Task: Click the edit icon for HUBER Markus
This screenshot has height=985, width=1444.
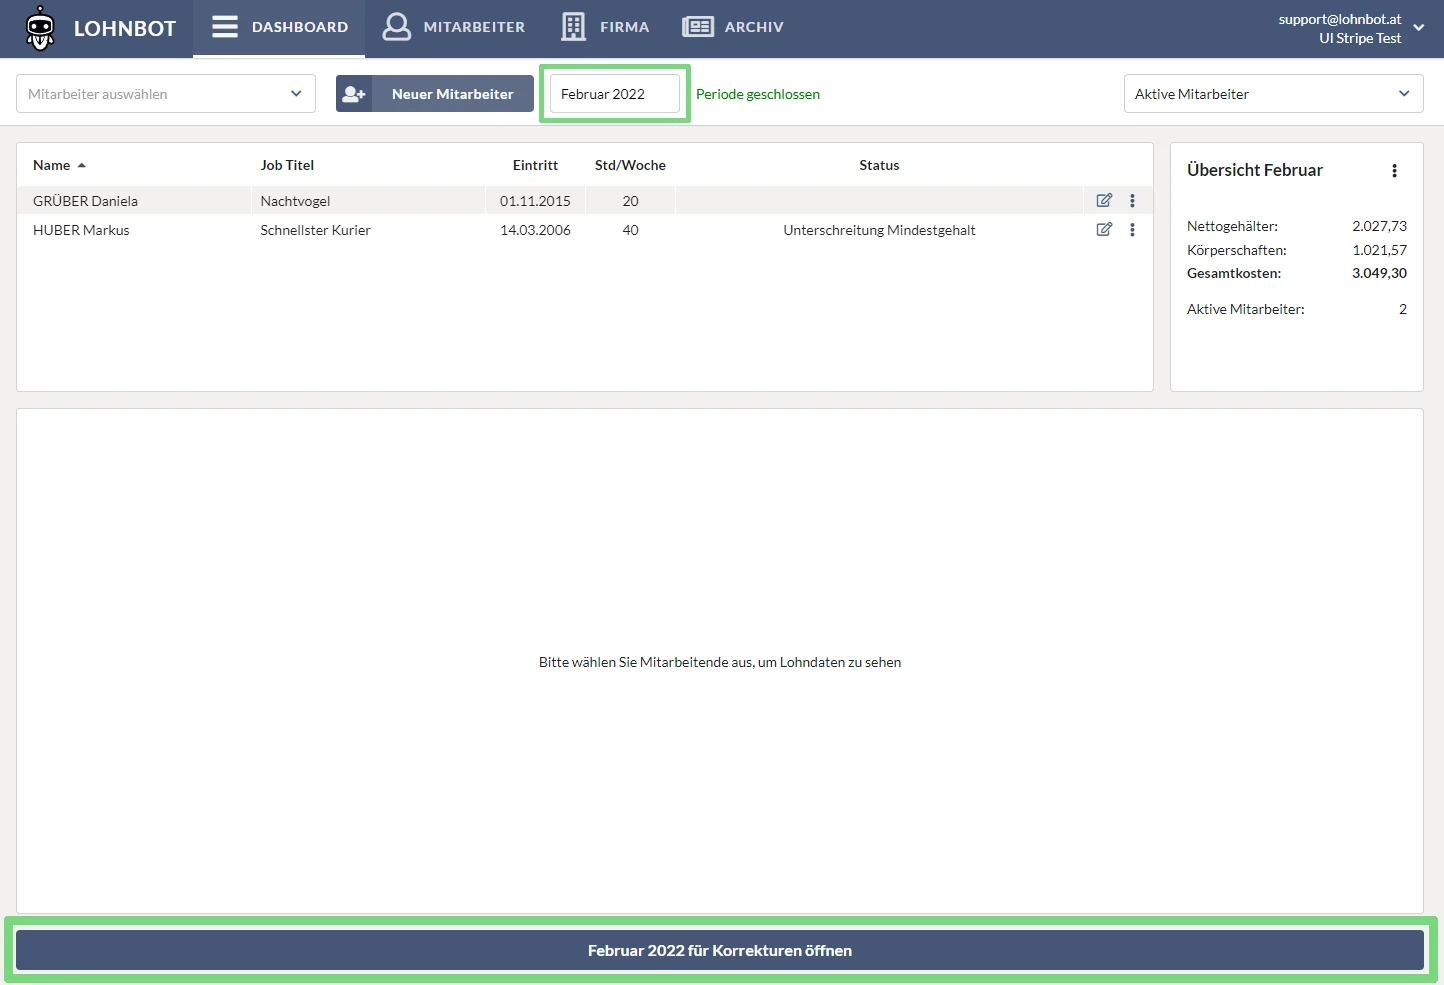Action: (x=1104, y=229)
